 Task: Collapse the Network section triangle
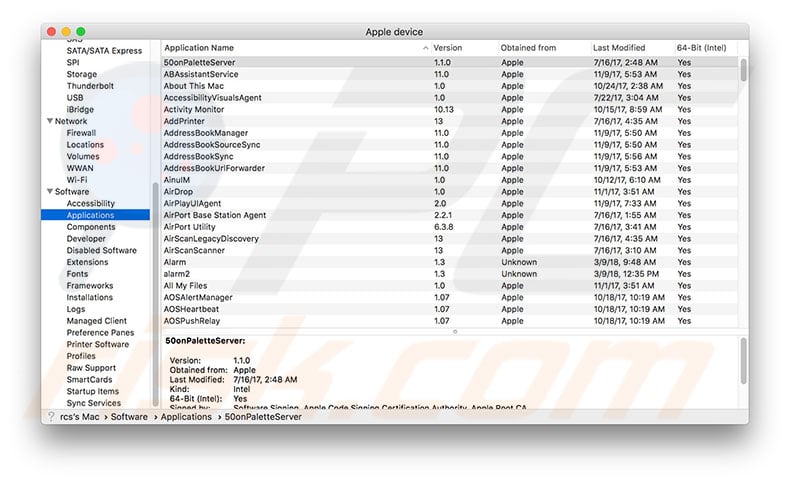[x=50, y=121]
